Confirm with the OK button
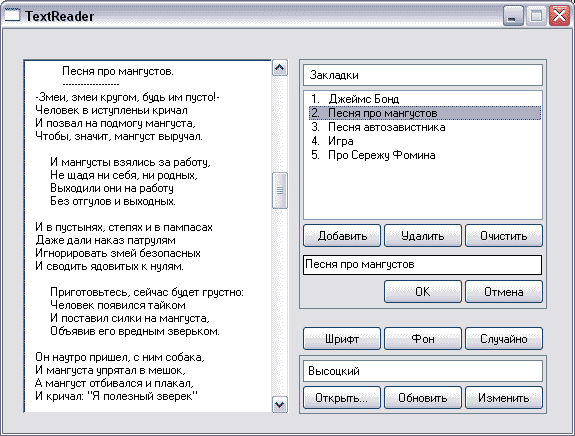 (x=422, y=292)
